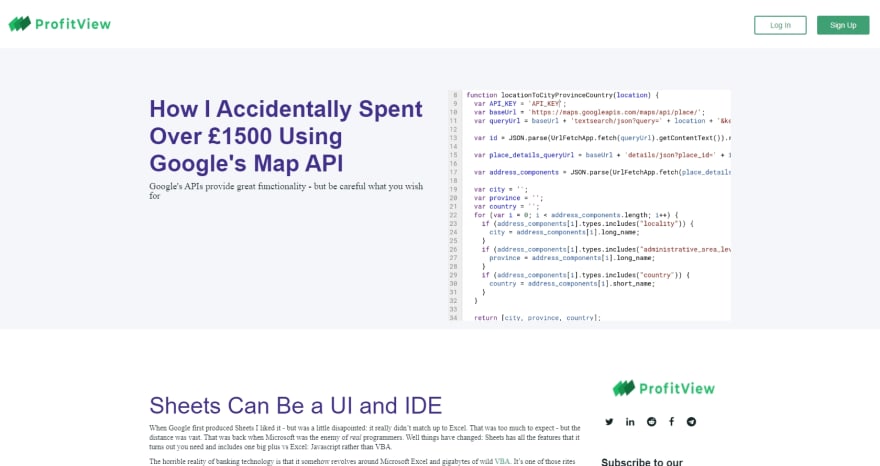The width and height of the screenshot is (880, 466).
Task: Click the ProfitView logo in header
Action: (x=60, y=24)
